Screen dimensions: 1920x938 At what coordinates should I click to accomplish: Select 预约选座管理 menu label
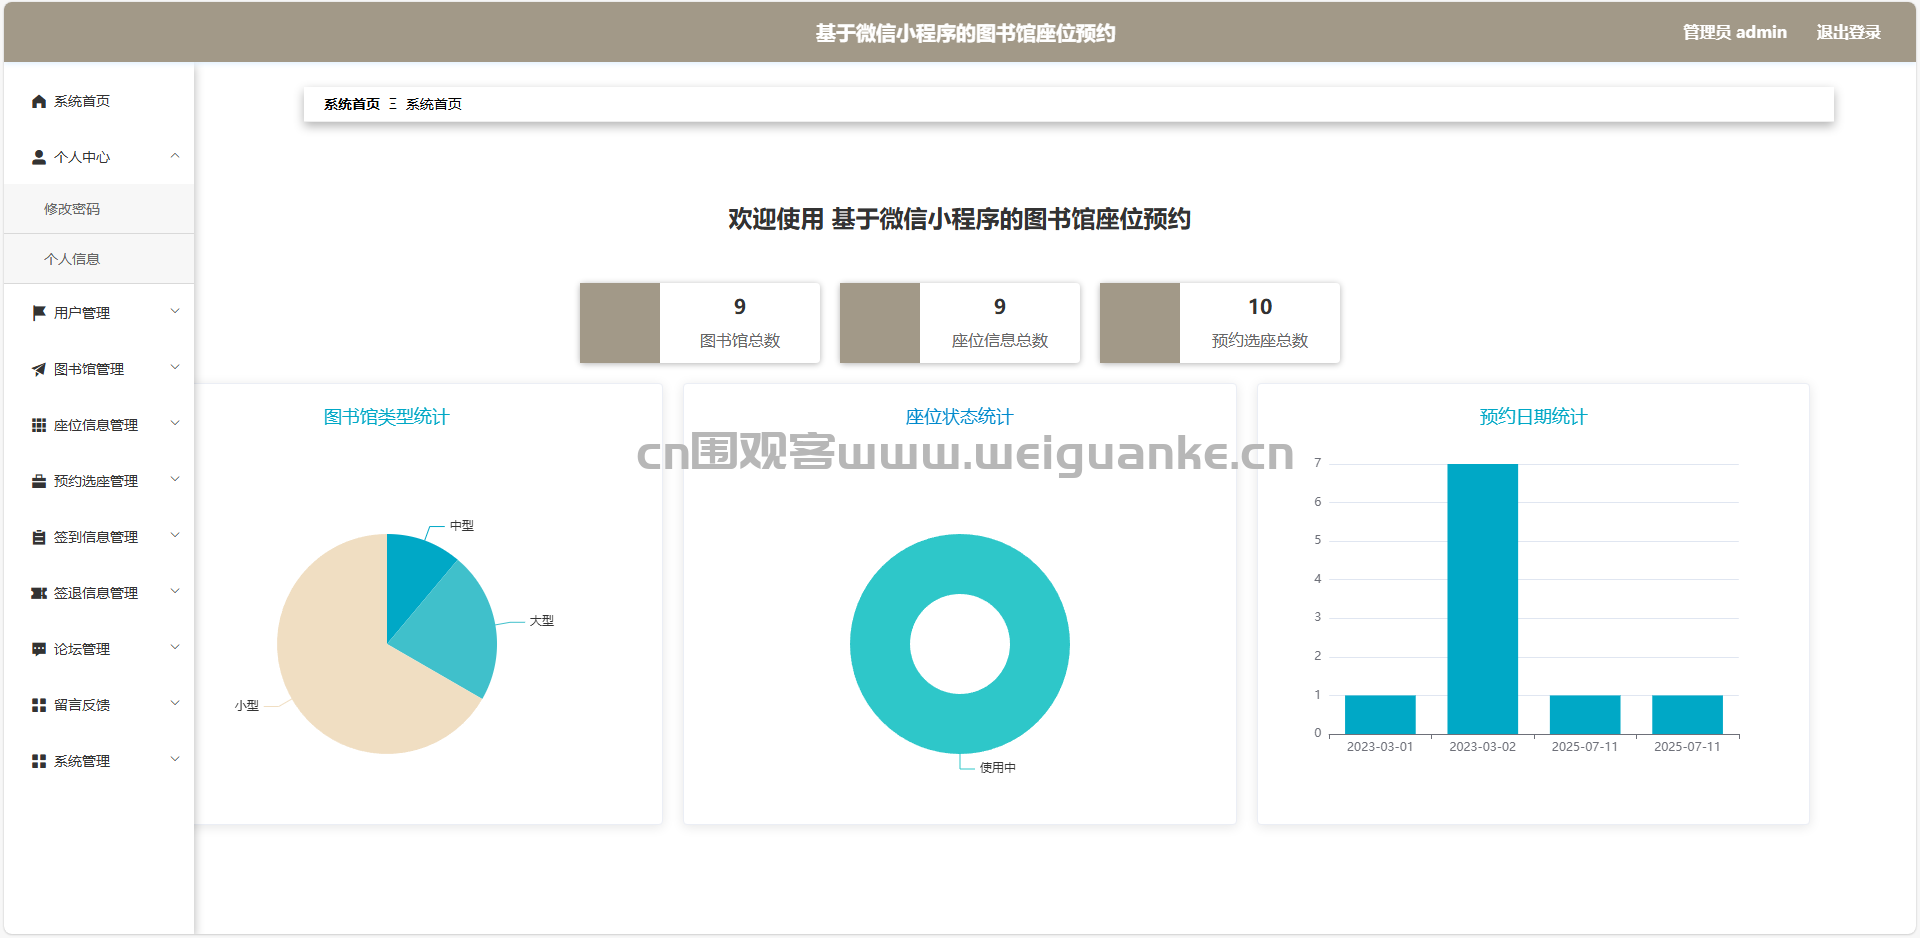pos(96,481)
